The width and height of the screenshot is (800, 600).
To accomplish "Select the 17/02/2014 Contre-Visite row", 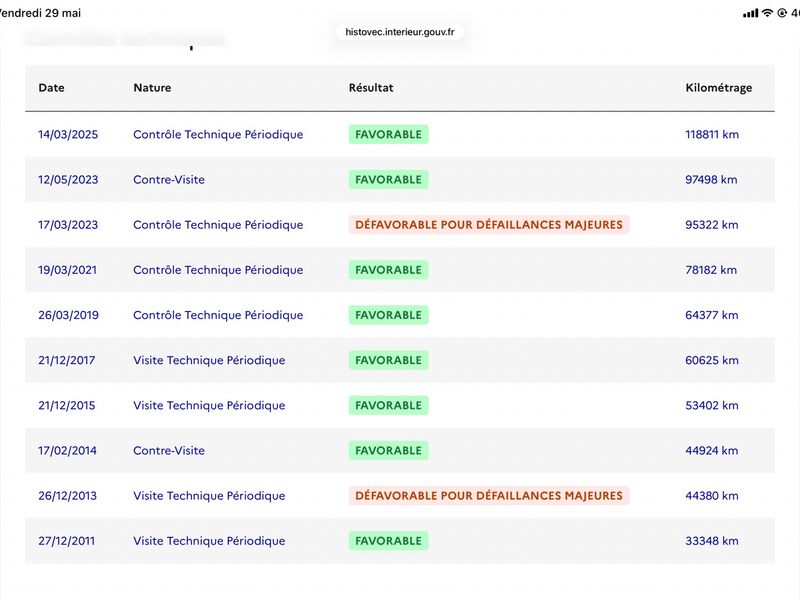I will [400, 451].
